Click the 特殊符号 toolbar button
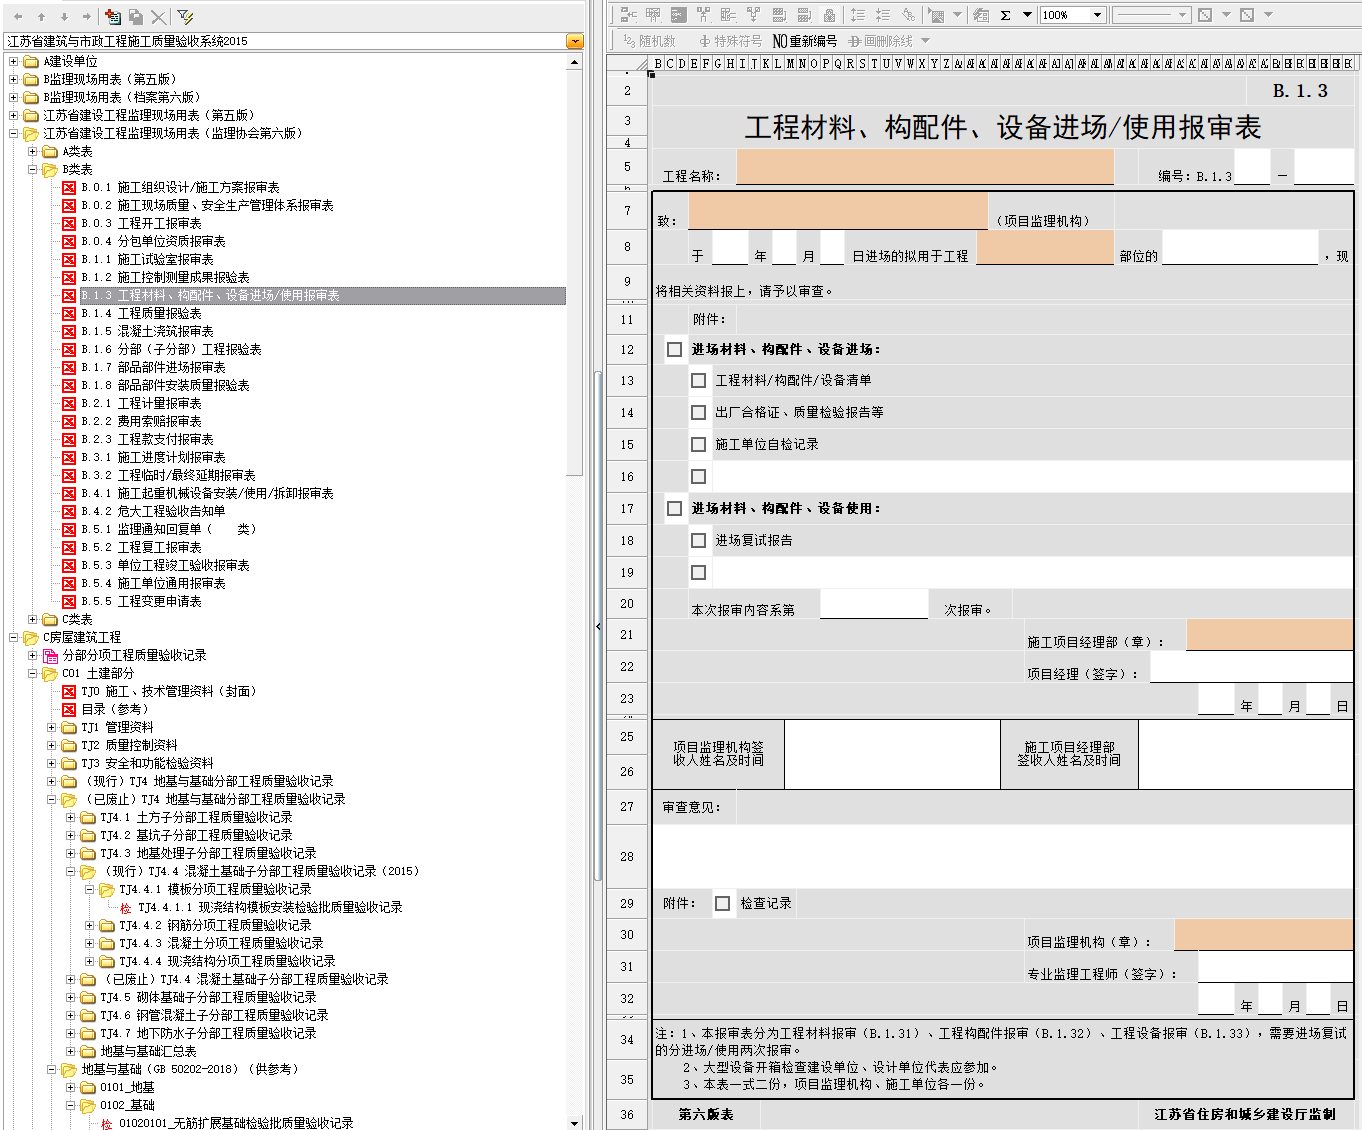This screenshot has height=1130, width=1362. pos(730,41)
